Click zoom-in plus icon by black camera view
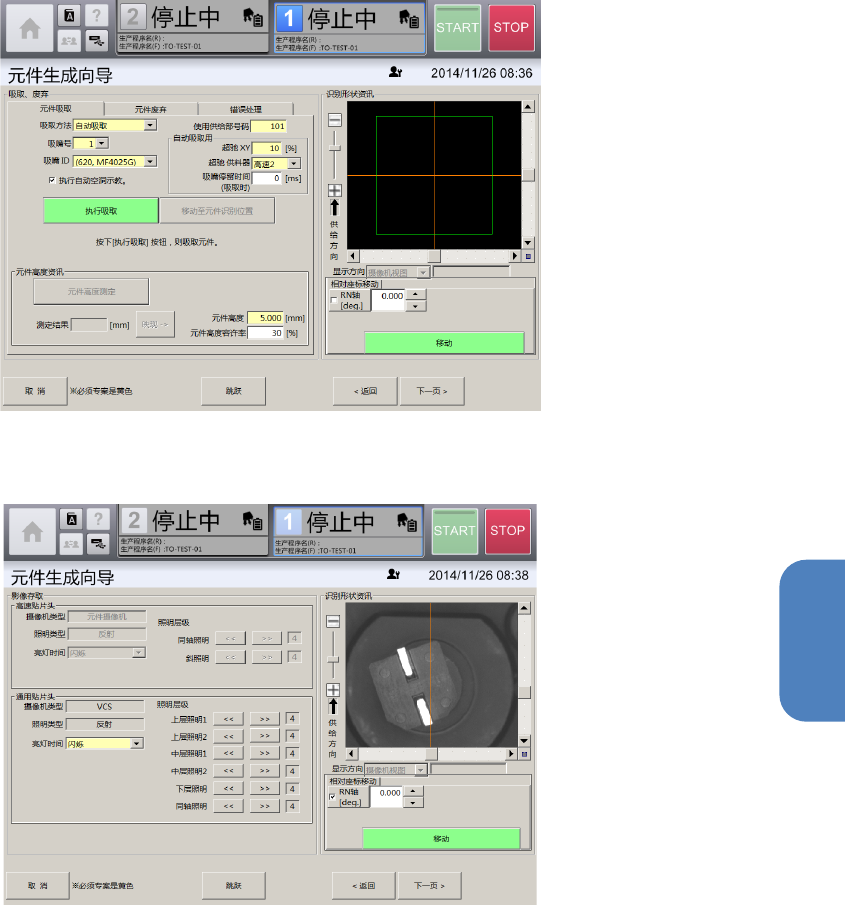The width and height of the screenshot is (845, 905). coord(334,190)
